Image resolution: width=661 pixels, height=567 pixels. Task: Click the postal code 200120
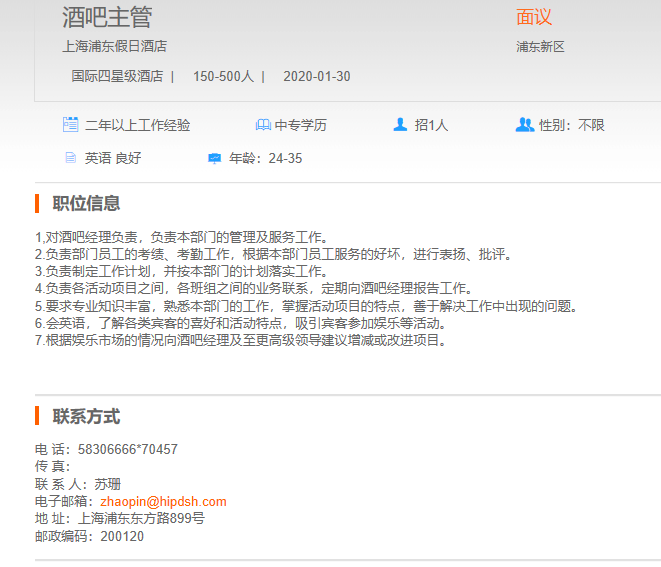(x=122, y=536)
